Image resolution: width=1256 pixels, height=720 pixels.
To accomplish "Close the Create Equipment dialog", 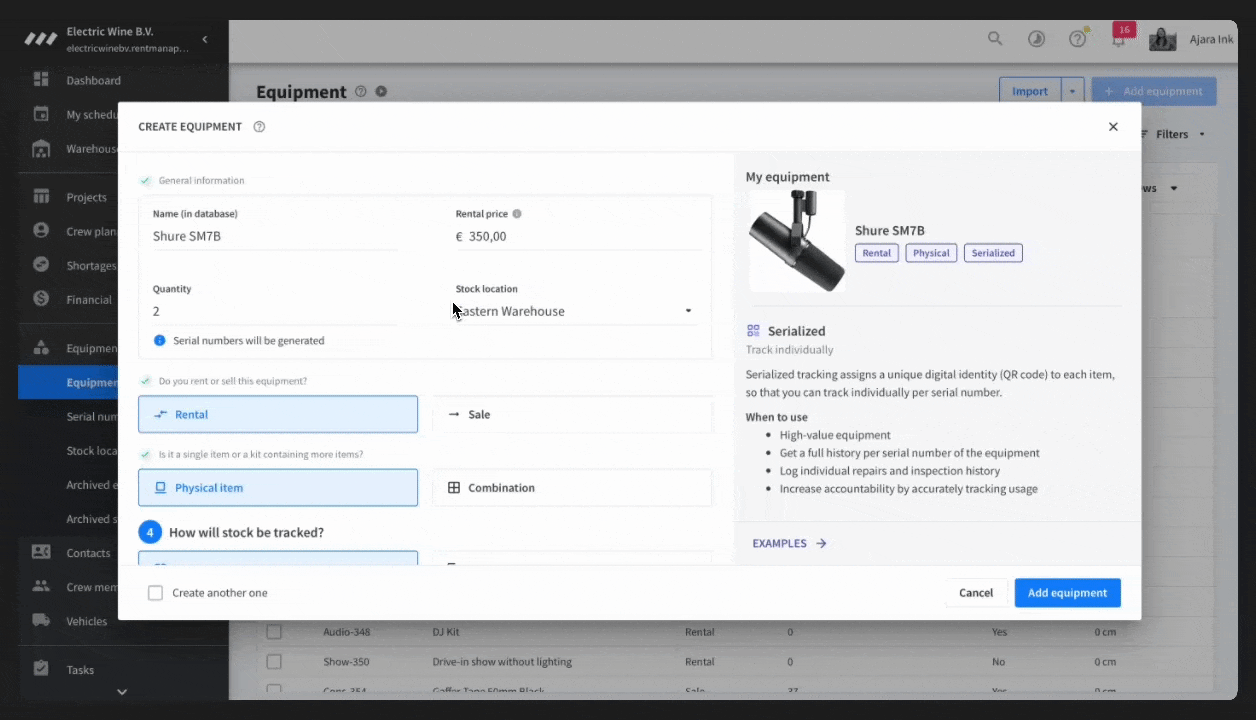I will pyautogui.click(x=1113, y=127).
